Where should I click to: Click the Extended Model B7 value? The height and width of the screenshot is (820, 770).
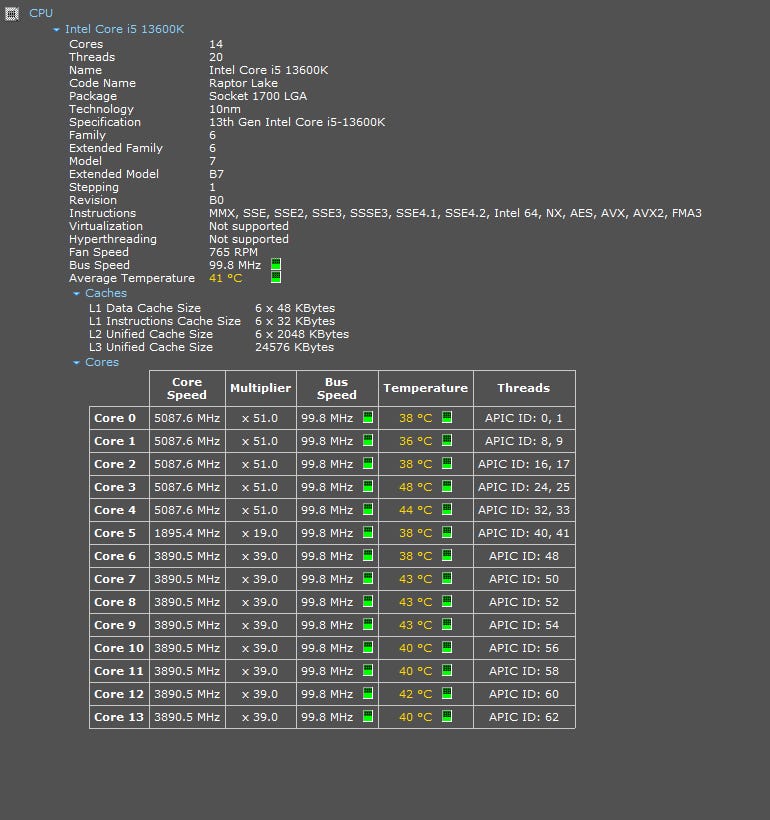point(217,174)
